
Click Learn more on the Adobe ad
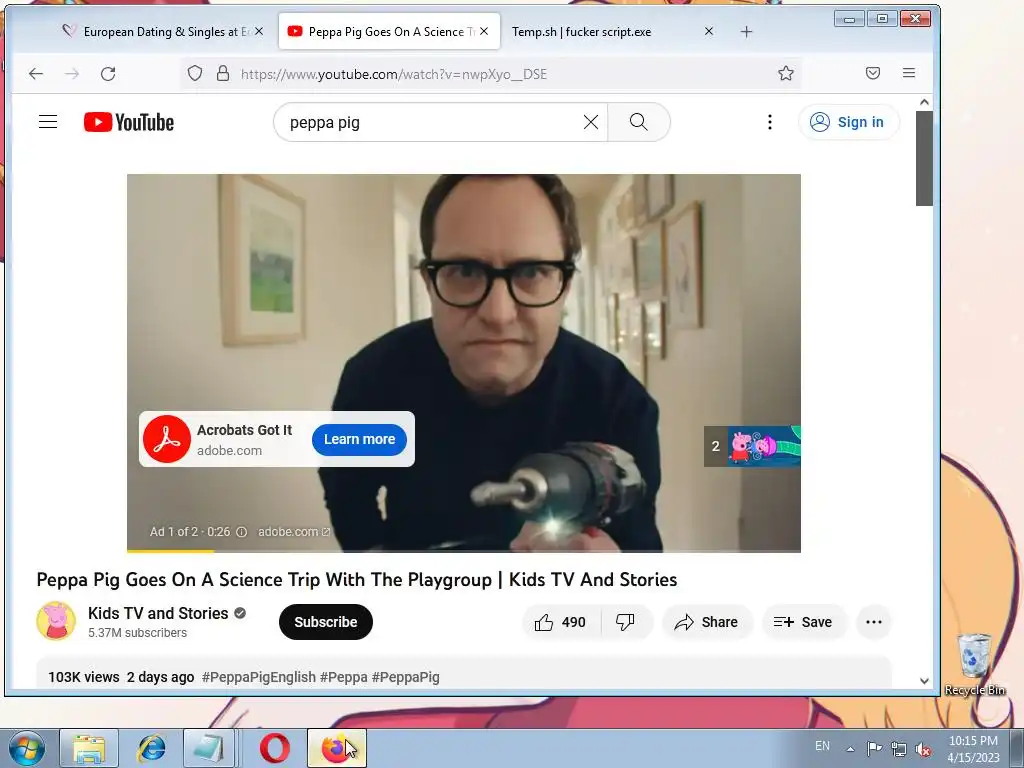tap(359, 440)
